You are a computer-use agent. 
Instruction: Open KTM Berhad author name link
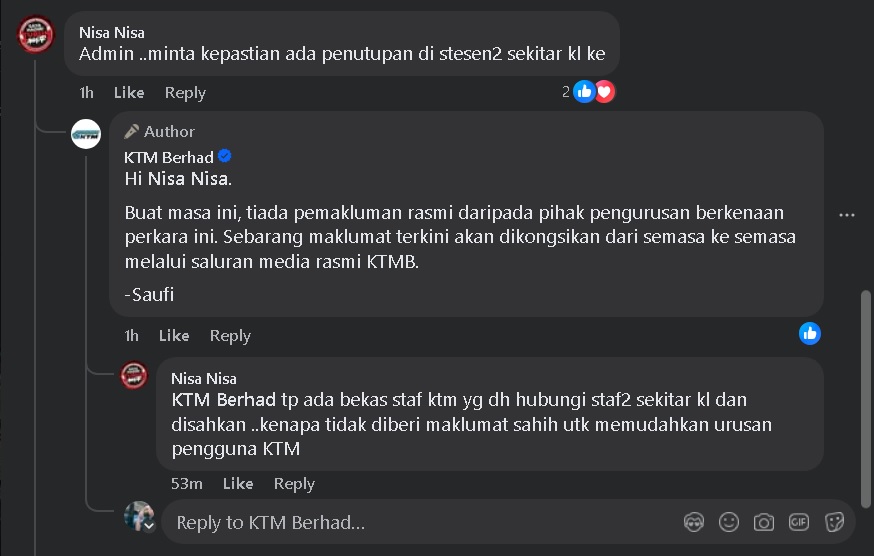(168, 157)
